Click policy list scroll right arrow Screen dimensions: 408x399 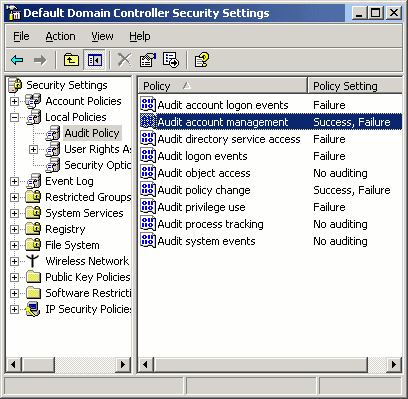[x=394, y=364]
